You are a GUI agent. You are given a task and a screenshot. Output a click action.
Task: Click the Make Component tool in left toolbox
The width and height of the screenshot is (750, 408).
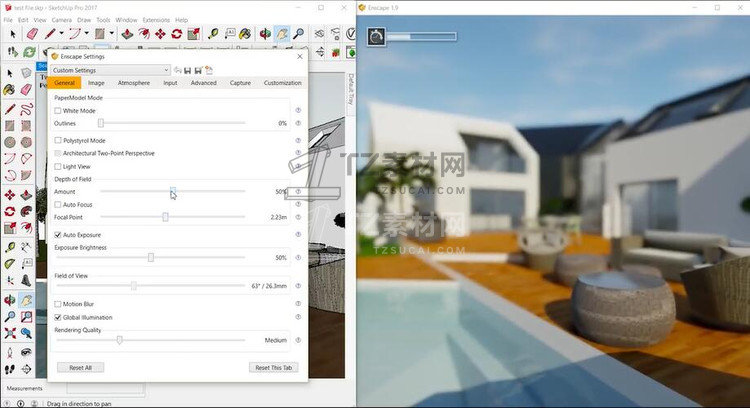click(x=26, y=73)
